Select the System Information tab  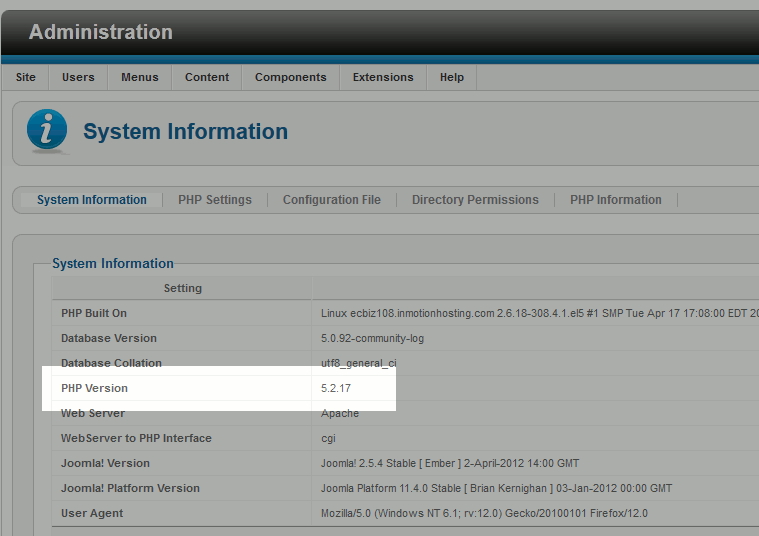(x=91, y=200)
